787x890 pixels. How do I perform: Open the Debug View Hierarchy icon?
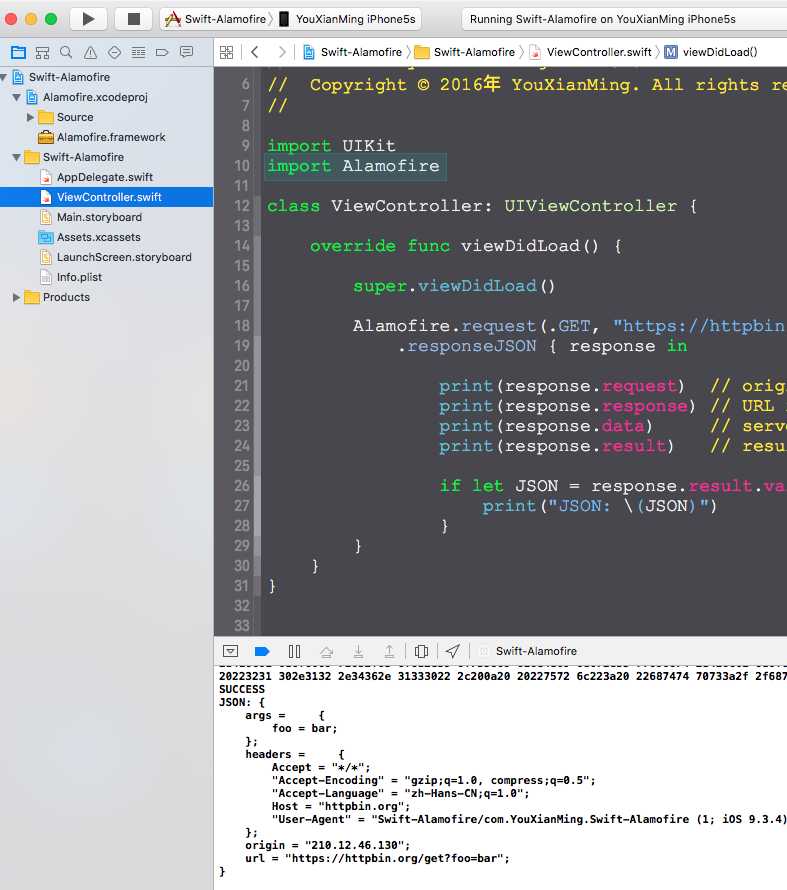click(x=422, y=651)
